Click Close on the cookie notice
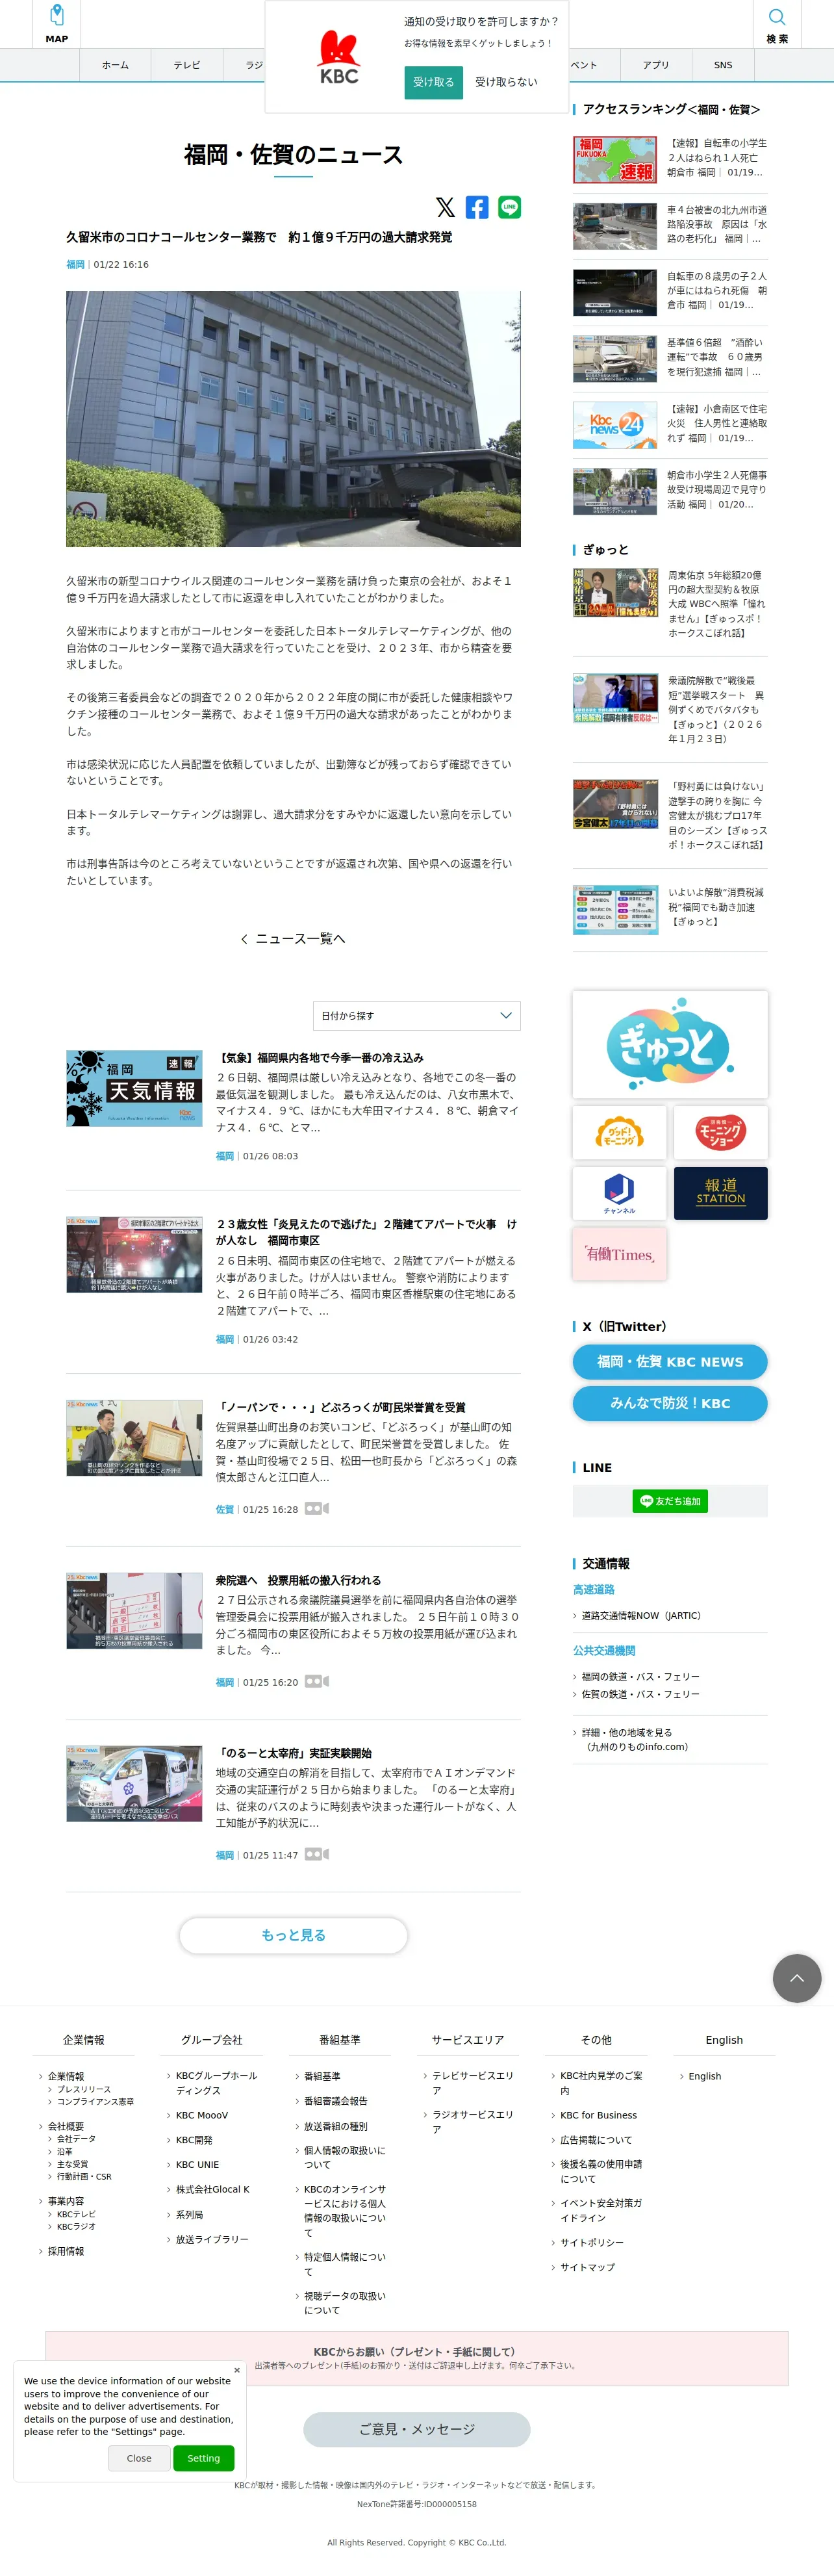The height and width of the screenshot is (2576, 834). [x=139, y=2458]
